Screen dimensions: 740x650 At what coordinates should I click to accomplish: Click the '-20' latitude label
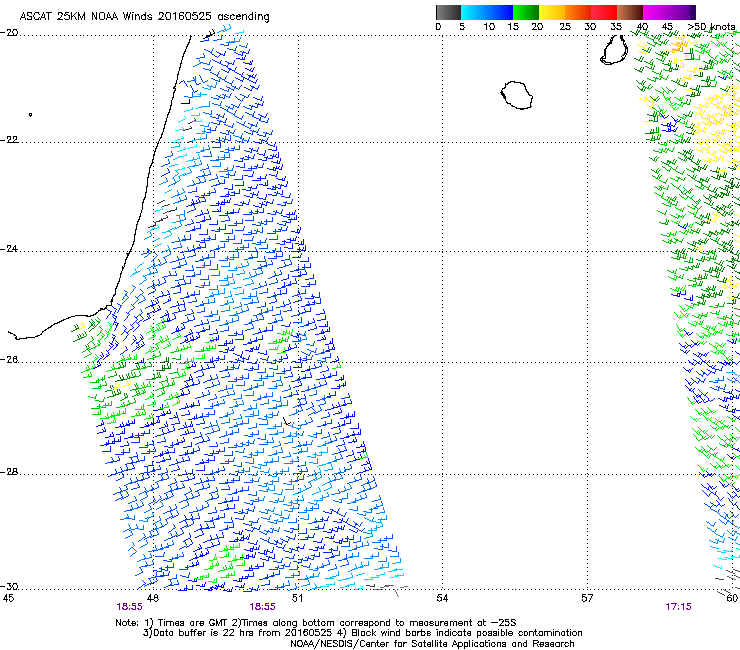click(9, 33)
